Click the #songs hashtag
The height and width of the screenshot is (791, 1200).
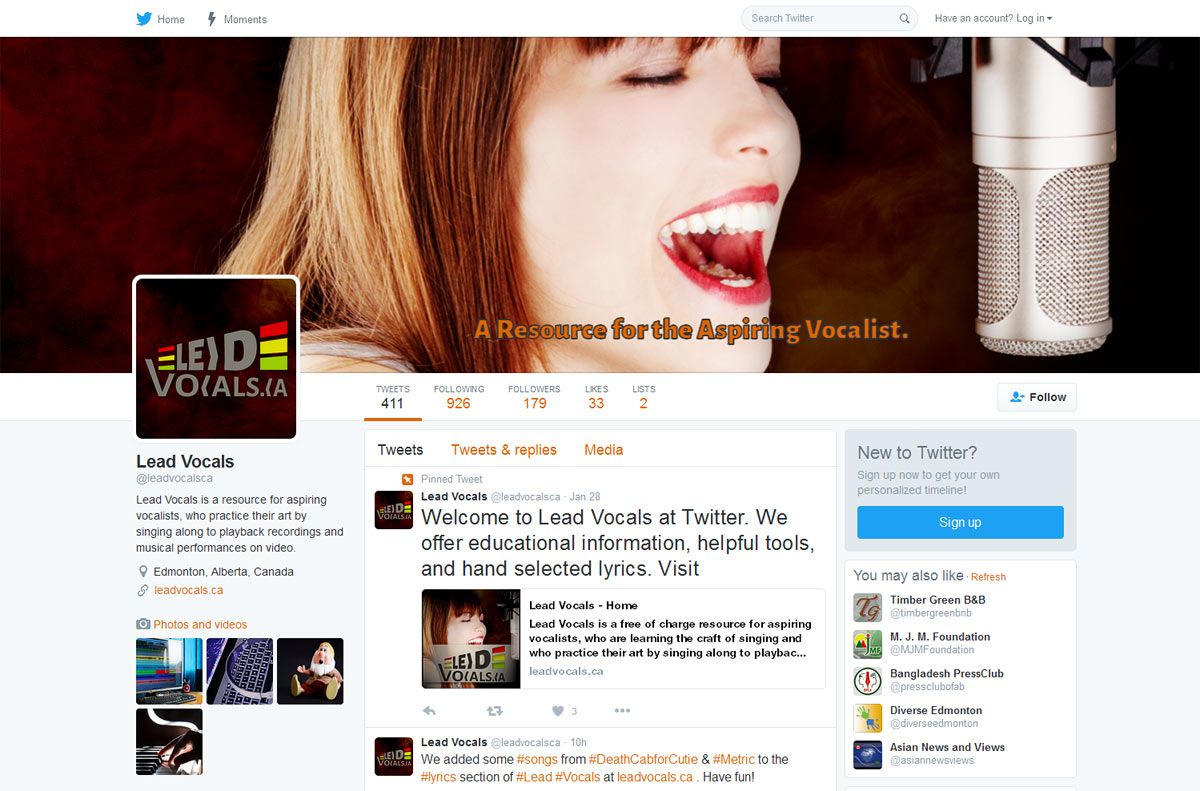pyautogui.click(x=536, y=760)
